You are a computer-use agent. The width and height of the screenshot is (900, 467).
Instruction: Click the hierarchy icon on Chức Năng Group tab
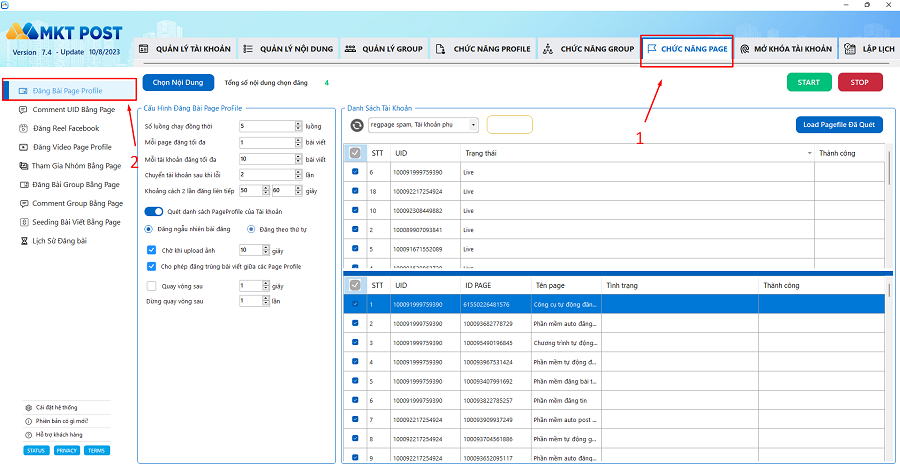[x=548, y=49]
